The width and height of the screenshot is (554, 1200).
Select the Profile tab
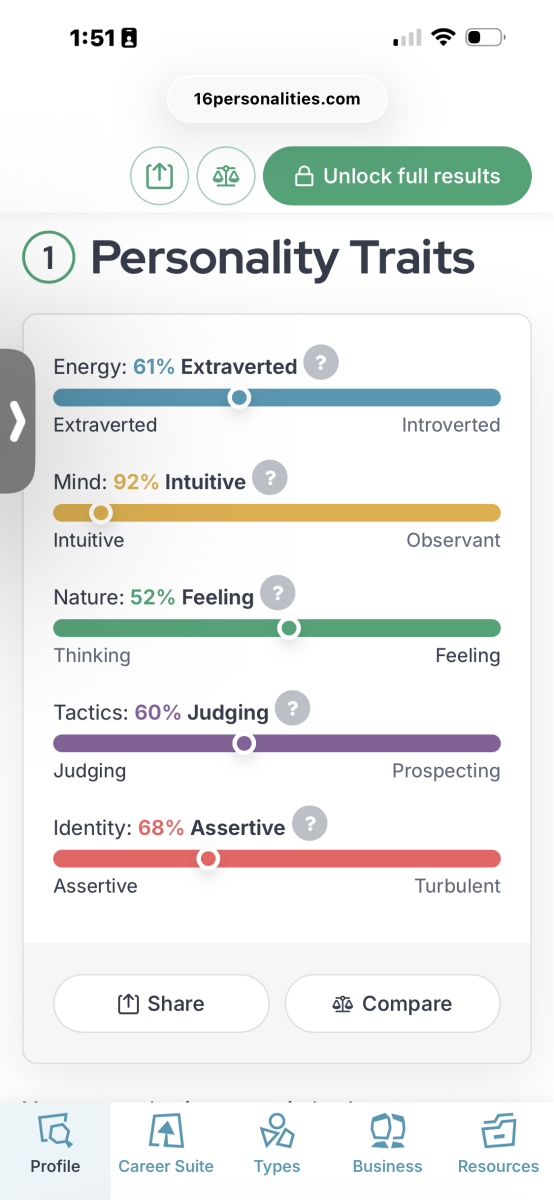click(55, 1150)
